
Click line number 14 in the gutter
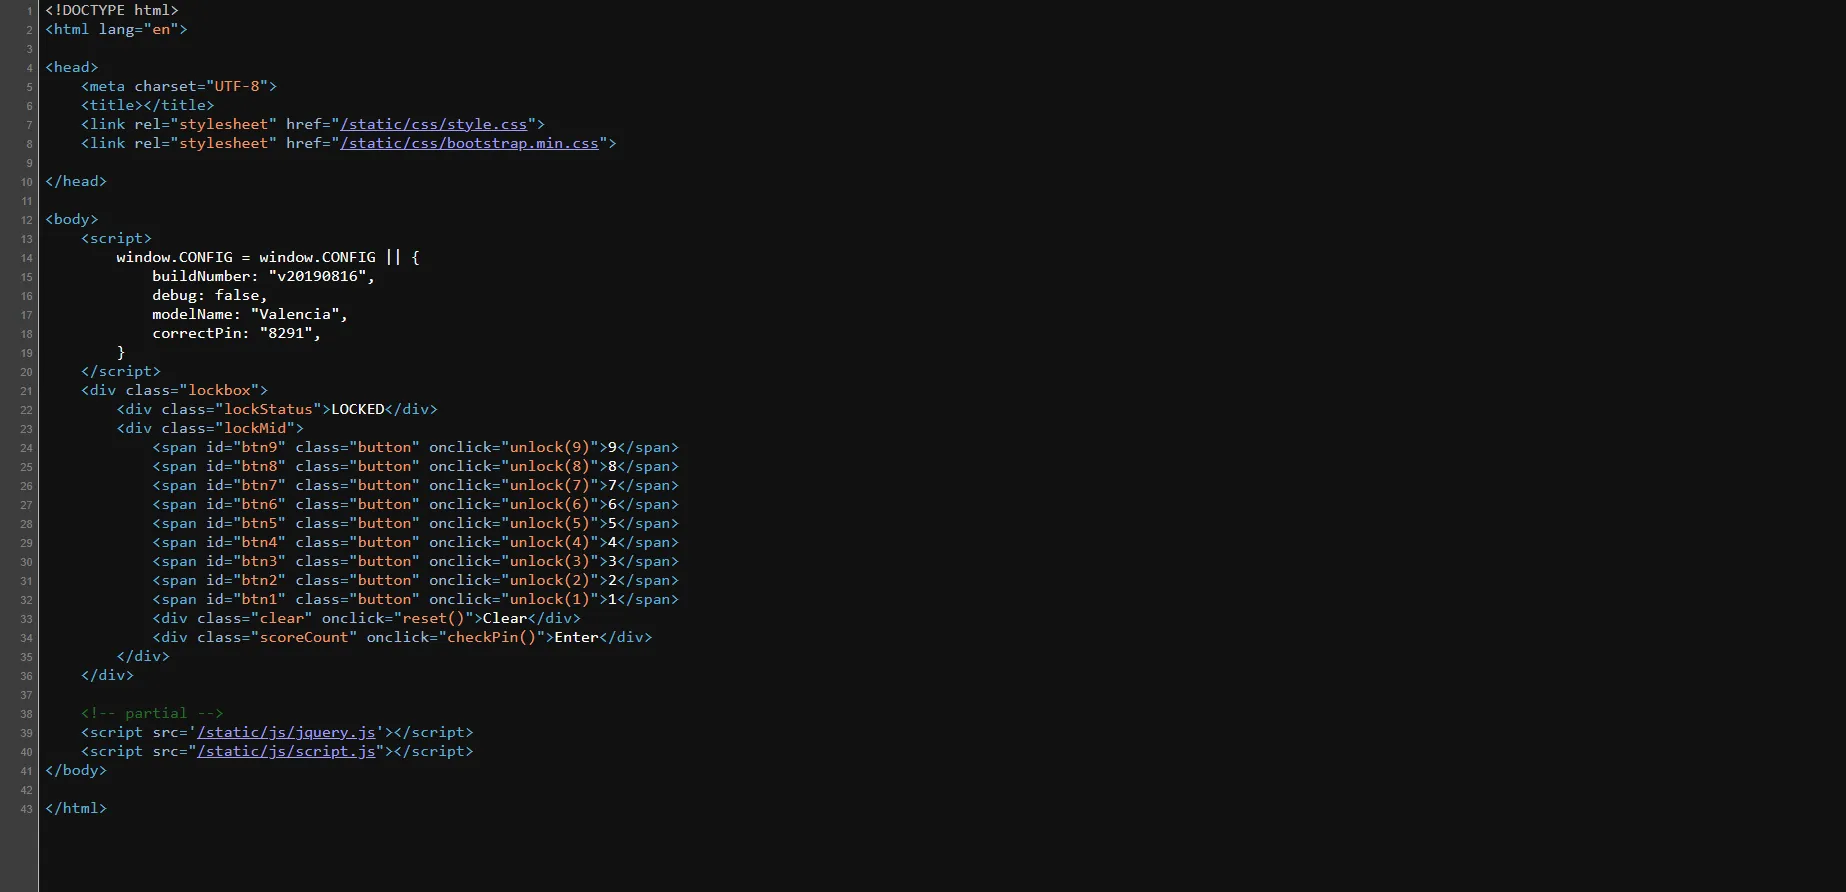(26, 258)
